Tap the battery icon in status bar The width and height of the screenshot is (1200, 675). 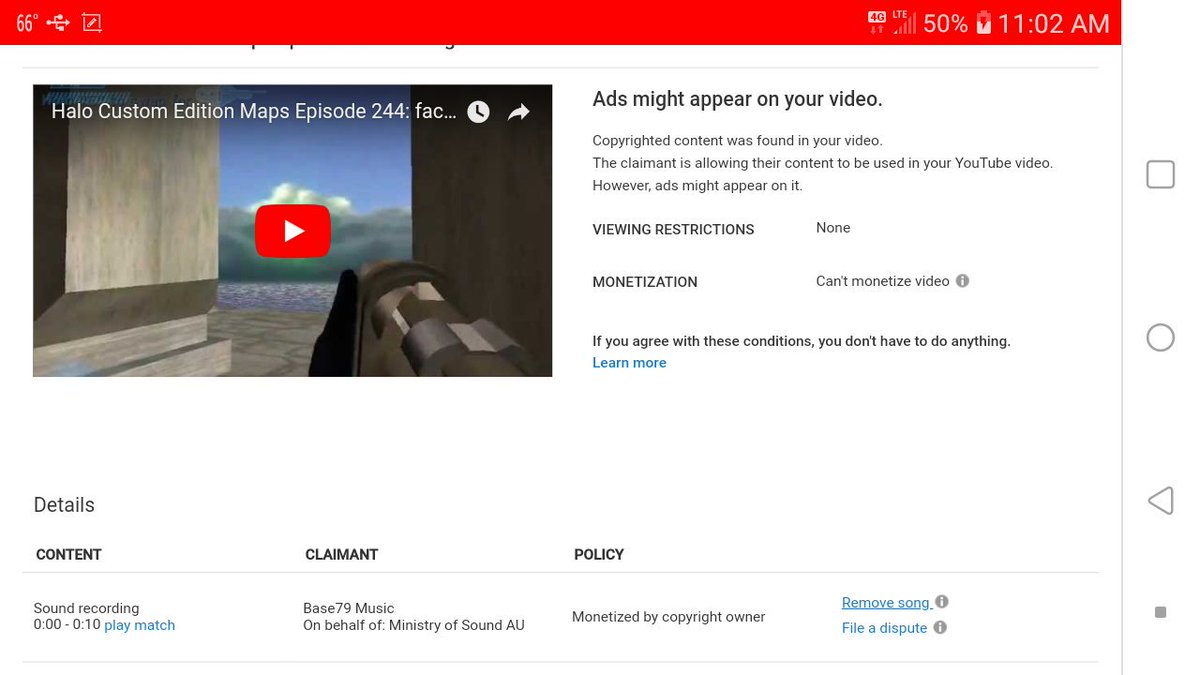click(983, 22)
